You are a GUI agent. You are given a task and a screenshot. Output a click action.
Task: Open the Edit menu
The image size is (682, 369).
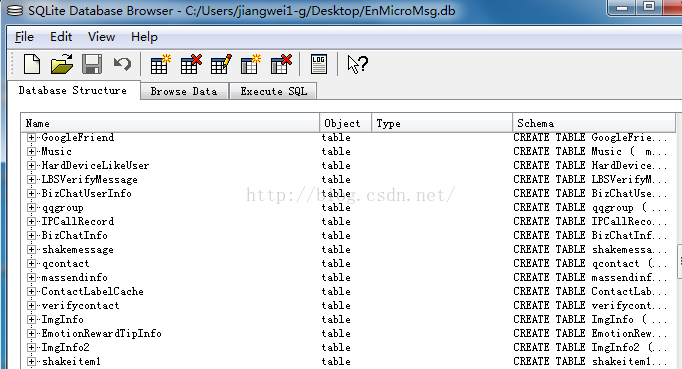(61, 37)
